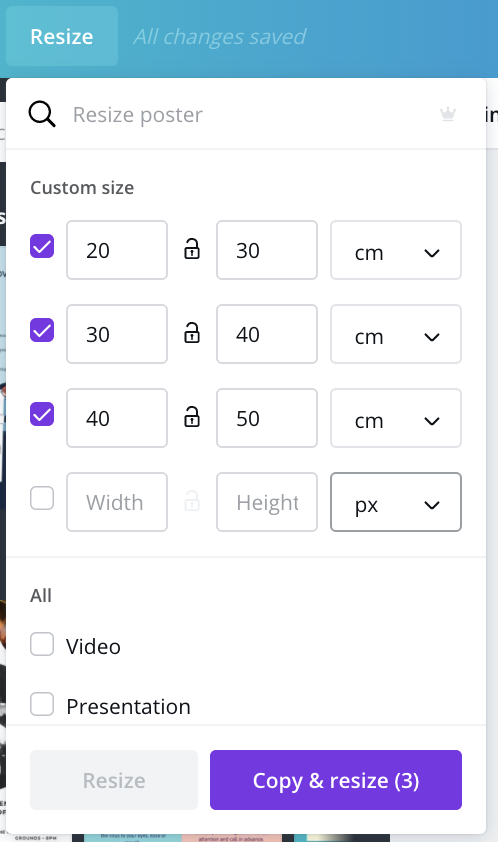Toggle aspect lock for 40 by 50
Image resolution: width=498 pixels, height=842 pixels.
192,417
